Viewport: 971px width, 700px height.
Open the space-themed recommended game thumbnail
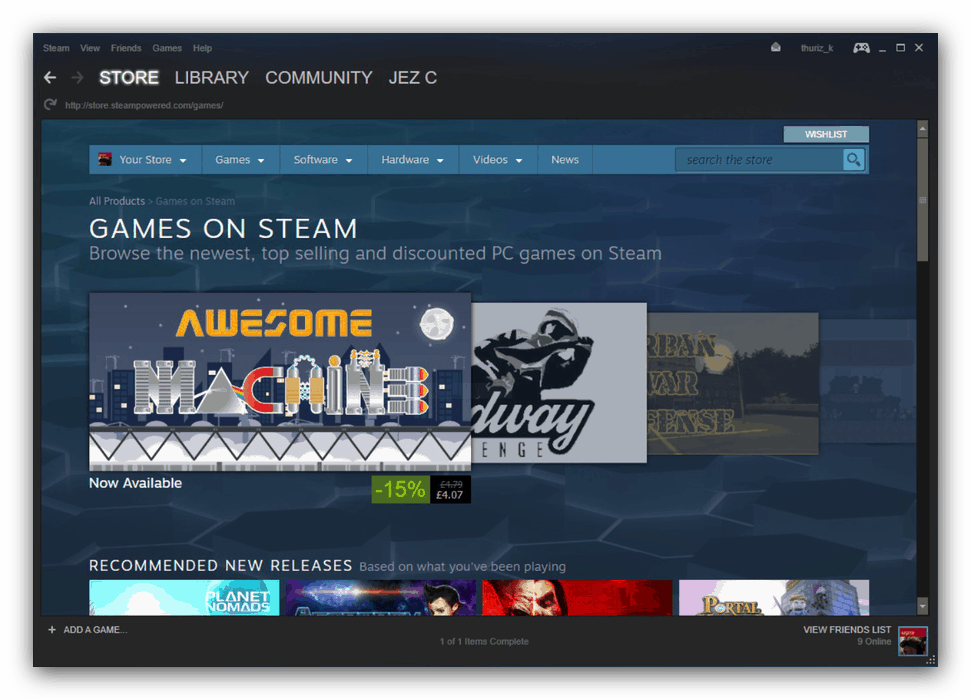click(381, 598)
